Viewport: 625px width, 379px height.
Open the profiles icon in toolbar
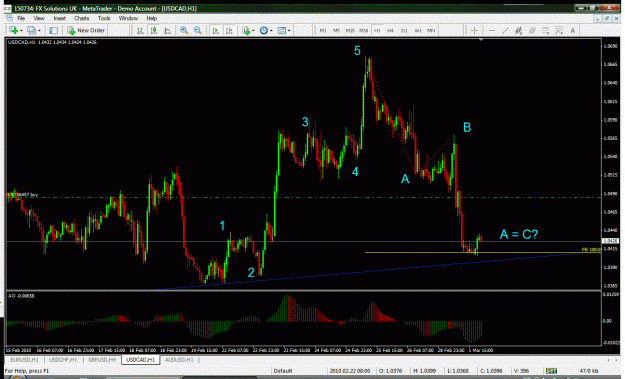click(x=31, y=30)
